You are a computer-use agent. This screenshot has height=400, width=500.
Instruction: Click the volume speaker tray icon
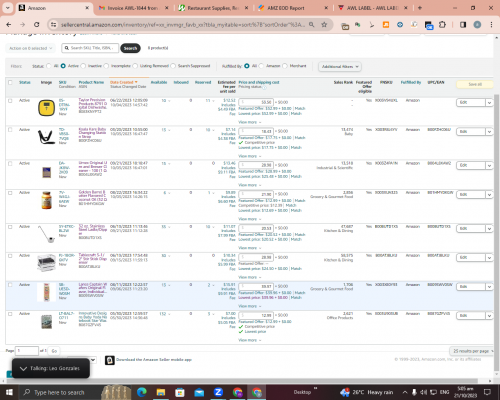[423, 392]
